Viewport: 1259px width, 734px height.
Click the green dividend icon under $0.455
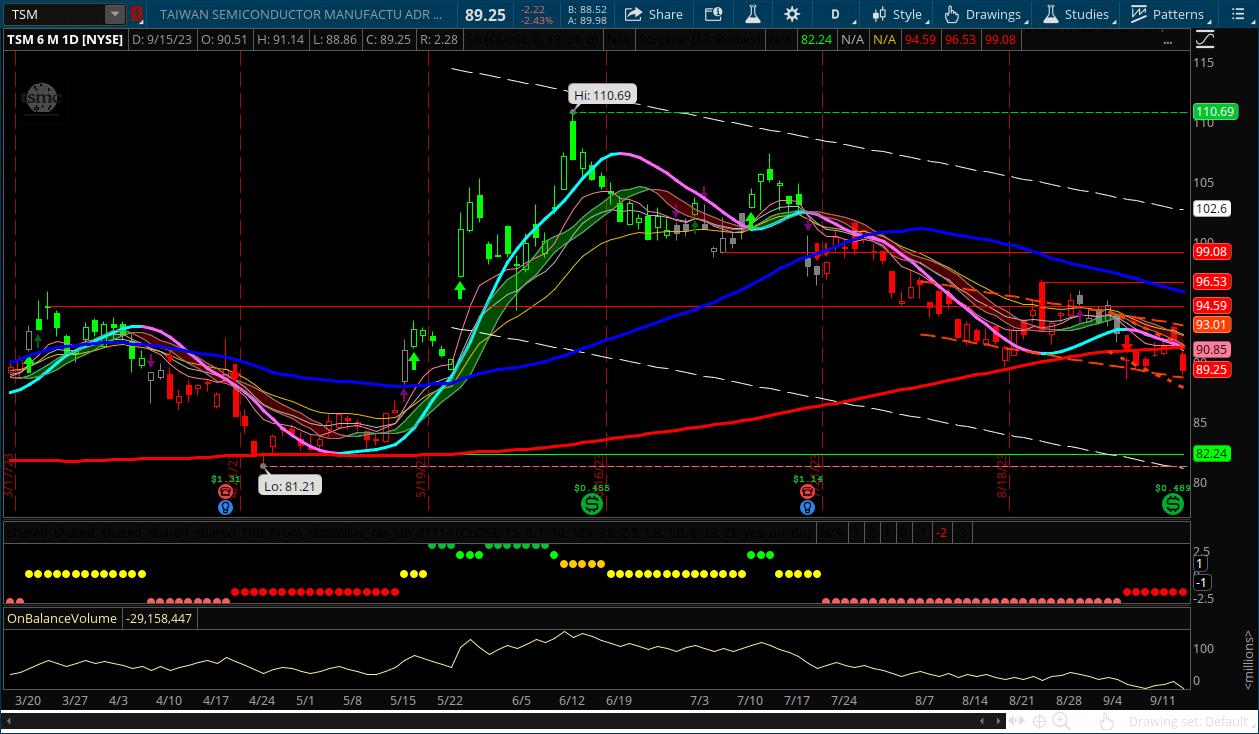591,504
